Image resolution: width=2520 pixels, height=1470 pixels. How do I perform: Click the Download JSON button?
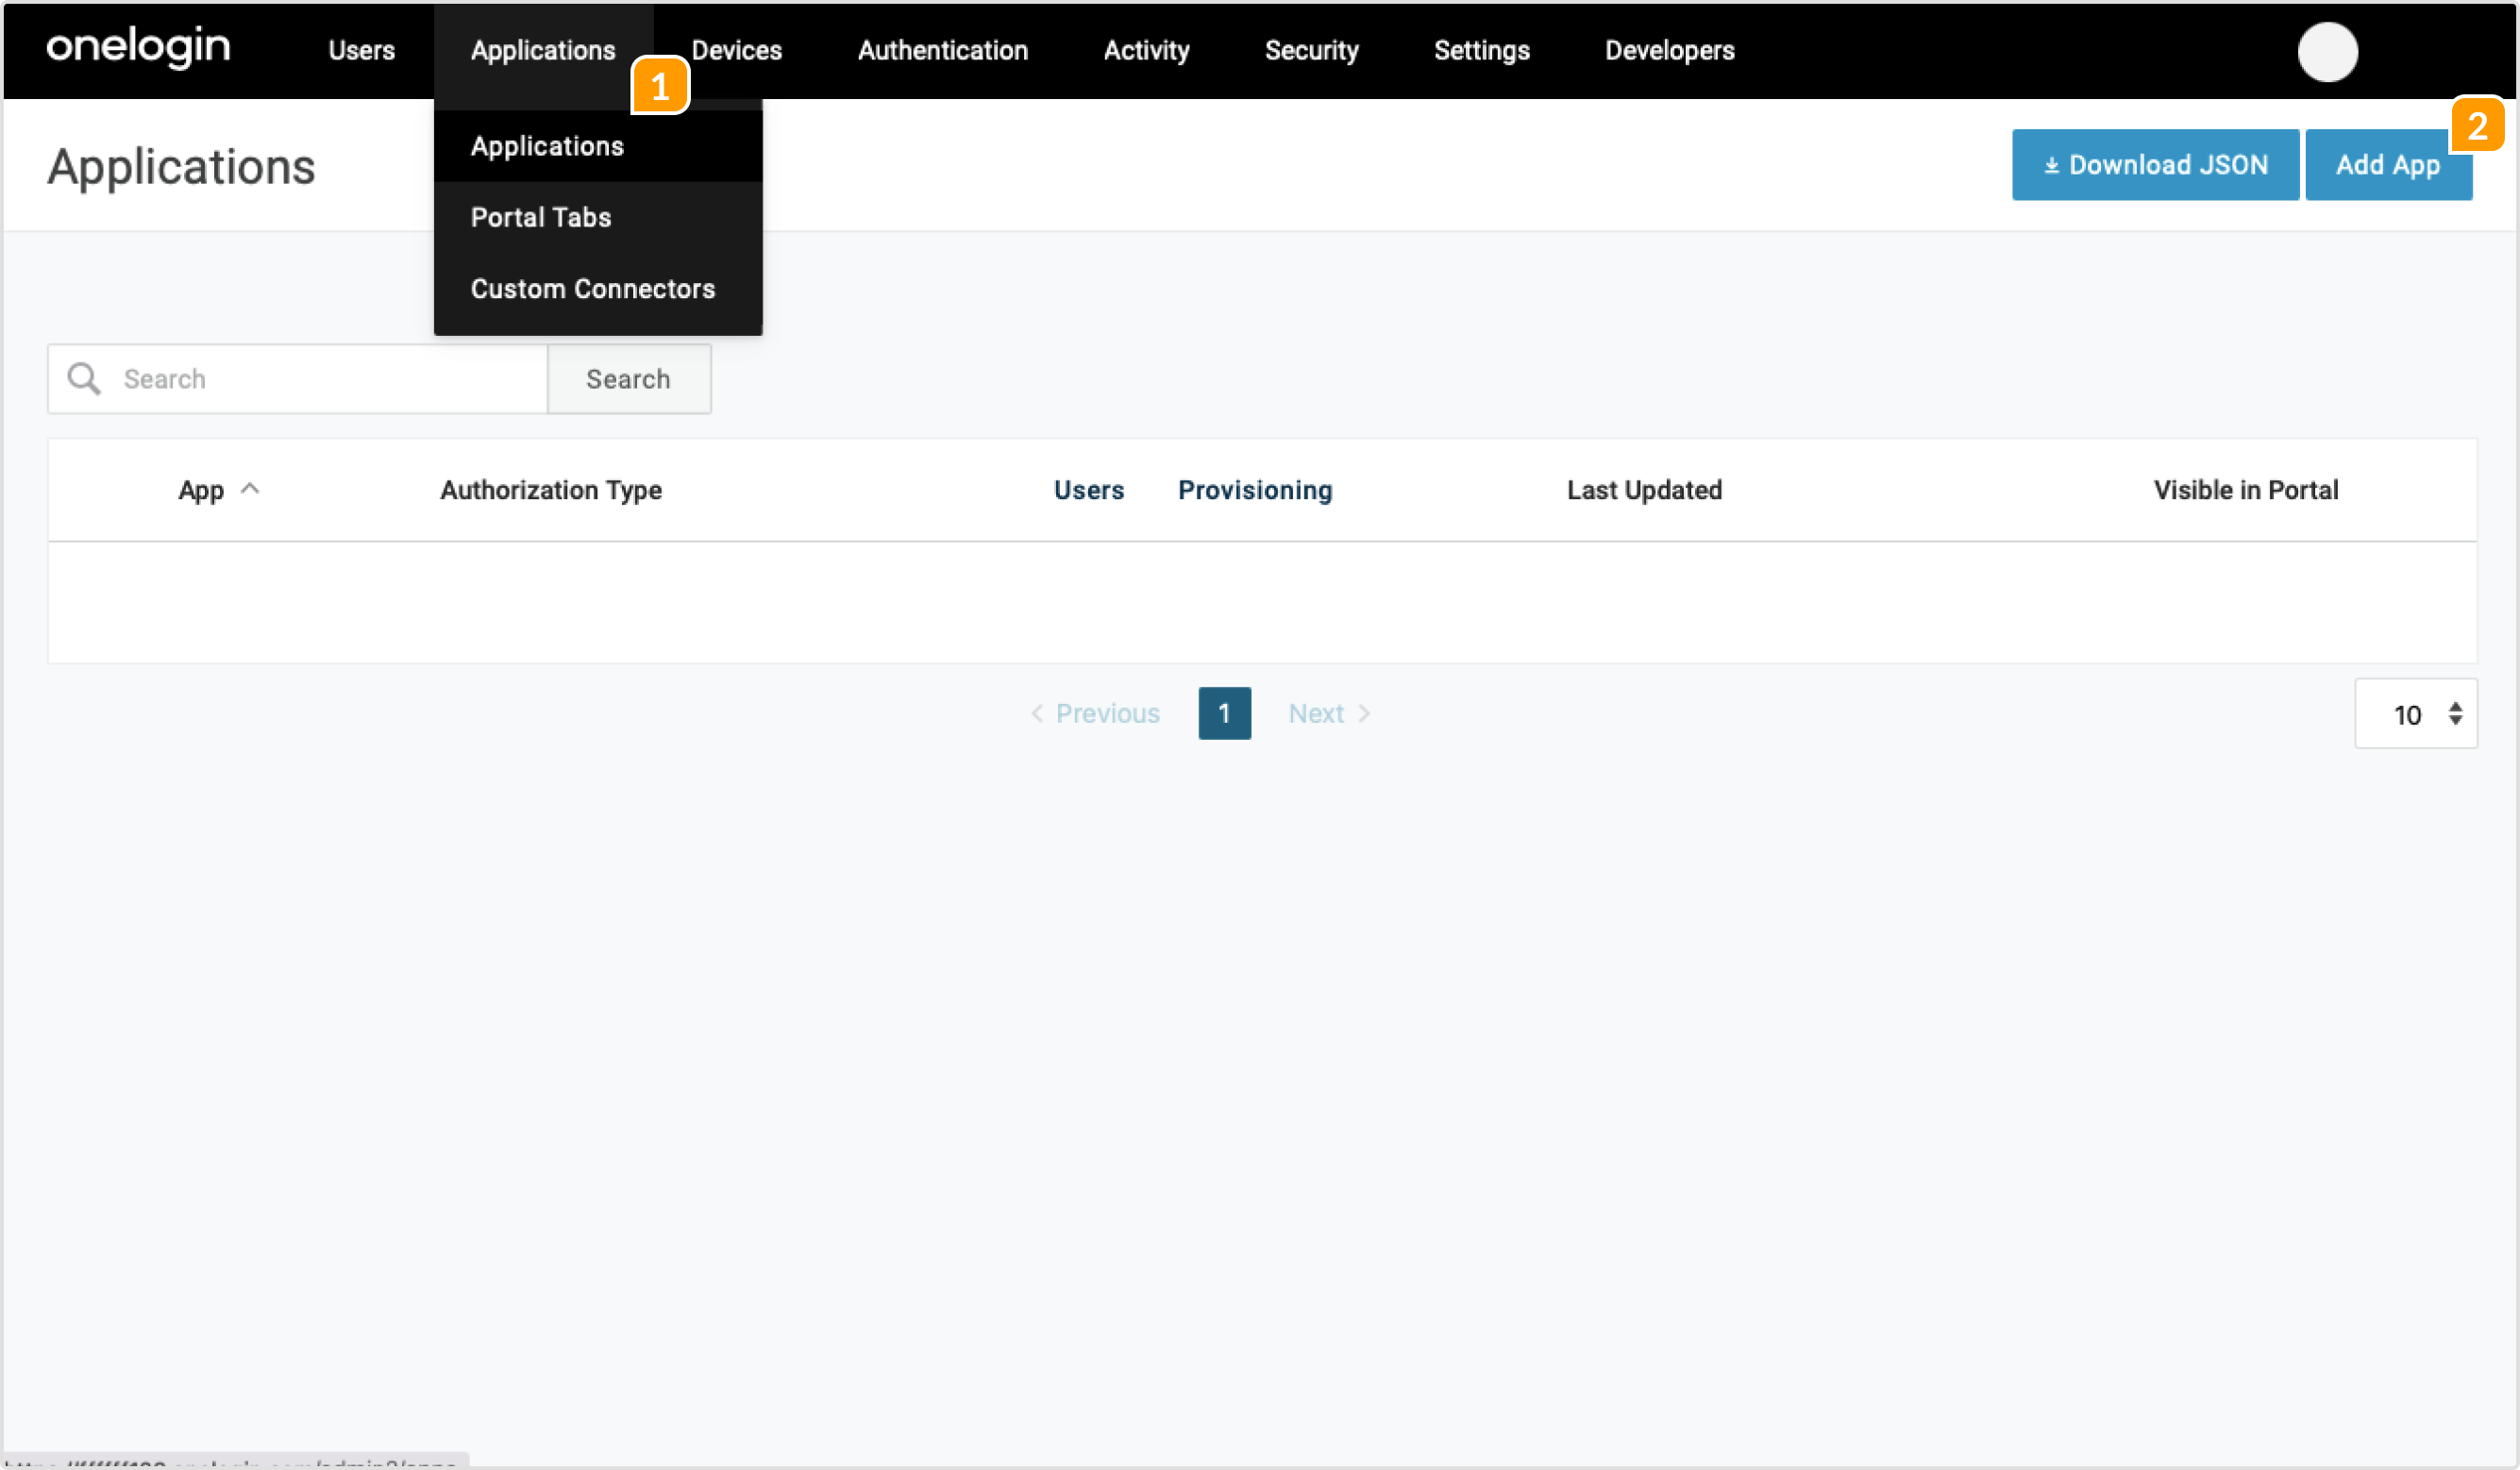[x=2154, y=164]
